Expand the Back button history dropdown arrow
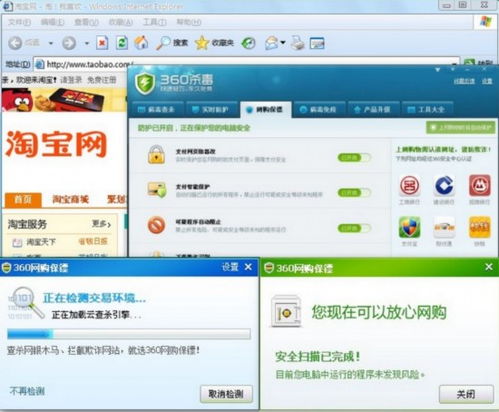Screen dimensions: 499x412 (x=51, y=43)
